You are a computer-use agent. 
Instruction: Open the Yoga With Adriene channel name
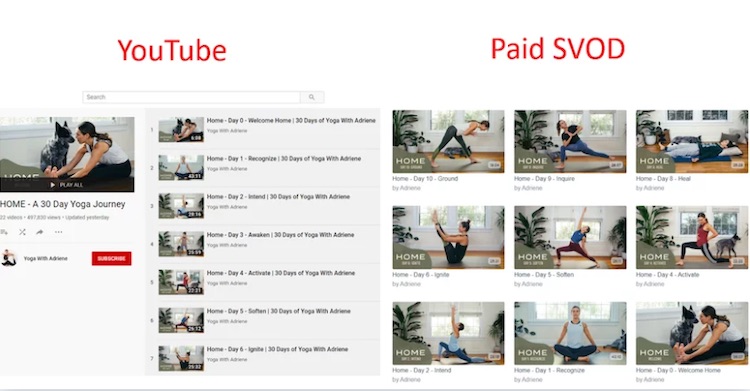45,258
